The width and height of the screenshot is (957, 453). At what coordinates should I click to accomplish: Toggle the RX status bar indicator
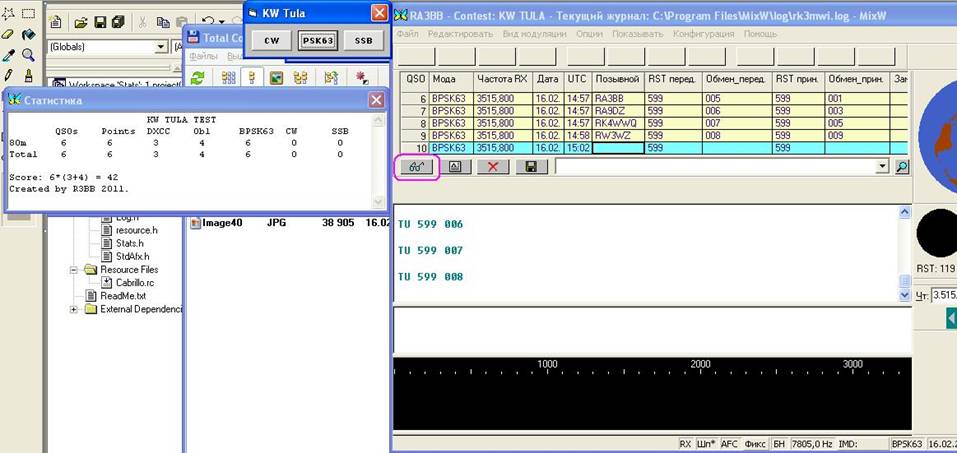685,444
